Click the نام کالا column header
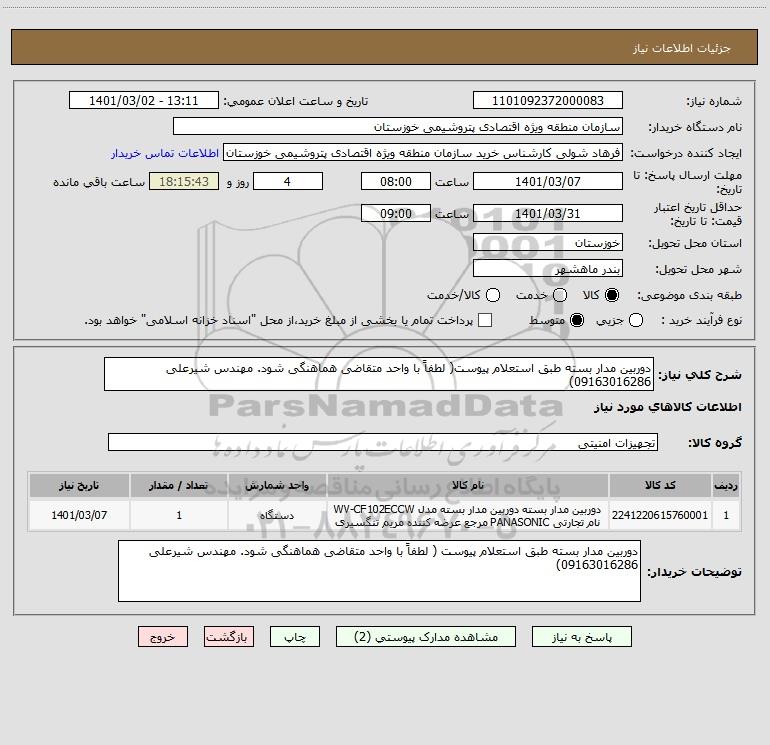The image size is (770, 745). [x=468, y=485]
